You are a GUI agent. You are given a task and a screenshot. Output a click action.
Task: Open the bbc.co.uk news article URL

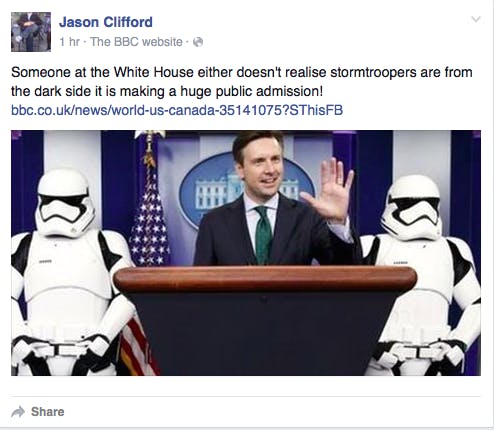coord(177,110)
